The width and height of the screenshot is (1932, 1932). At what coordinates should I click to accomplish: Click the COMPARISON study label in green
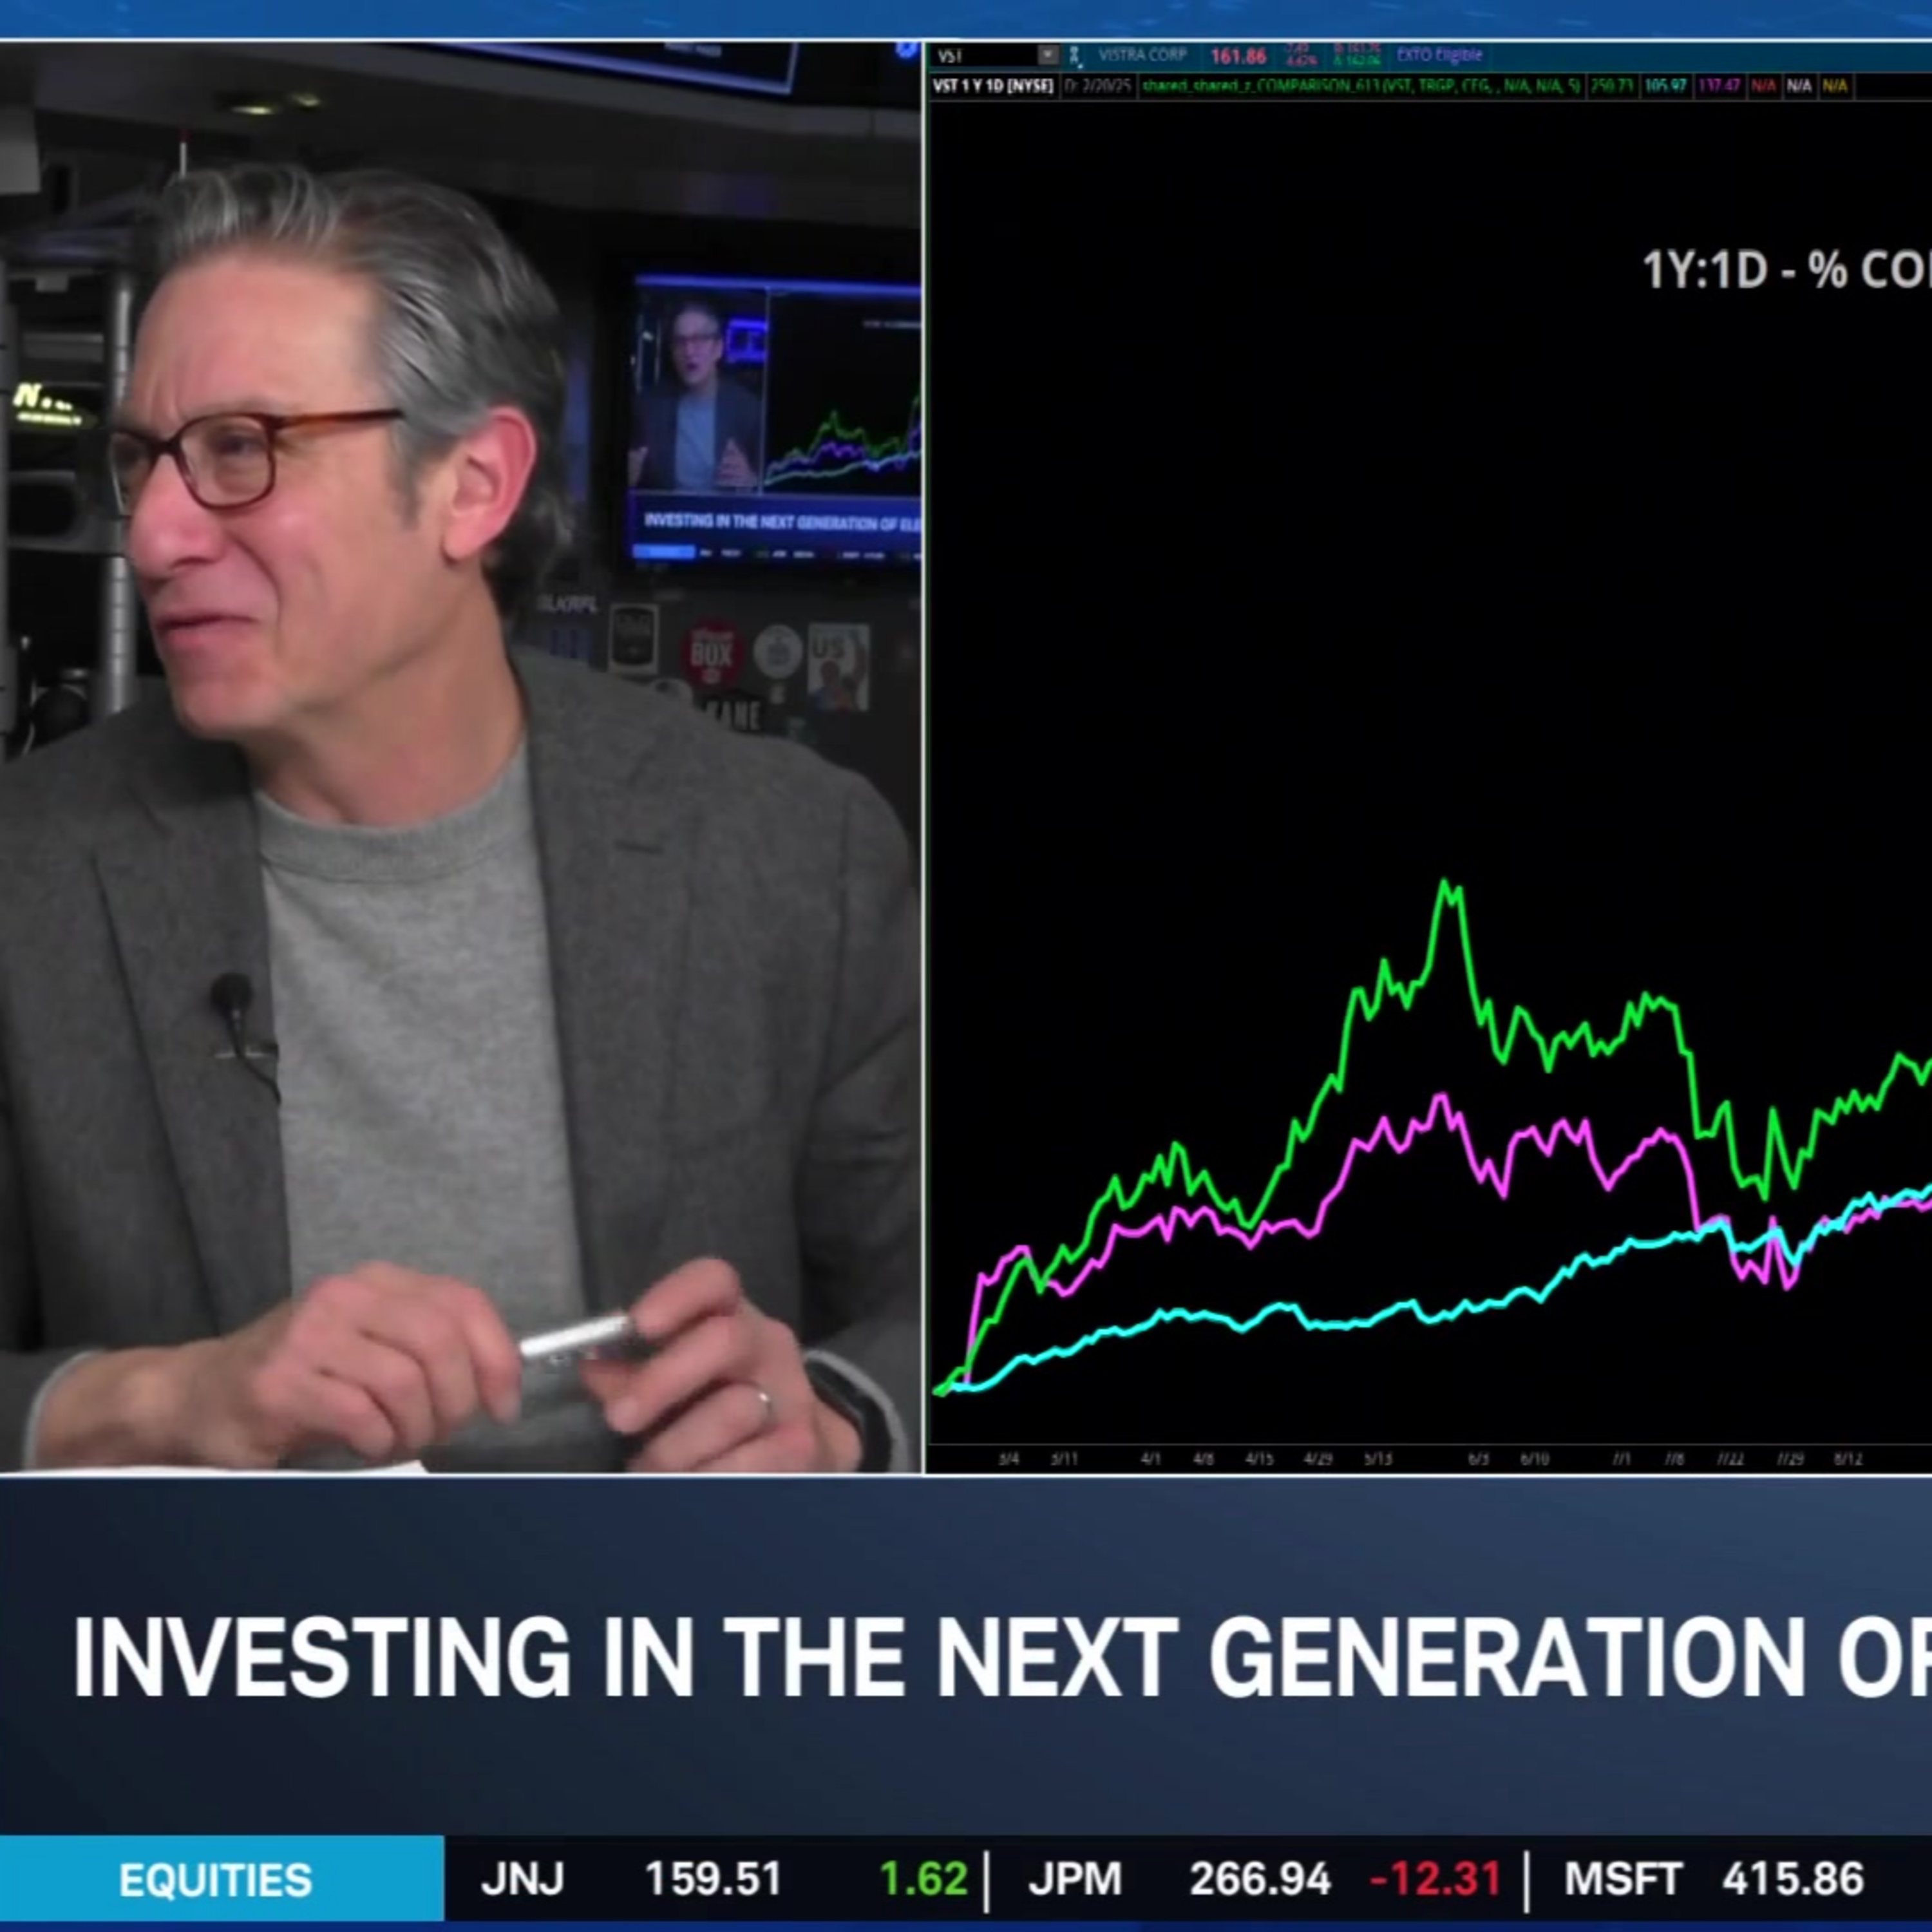click(x=1360, y=87)
